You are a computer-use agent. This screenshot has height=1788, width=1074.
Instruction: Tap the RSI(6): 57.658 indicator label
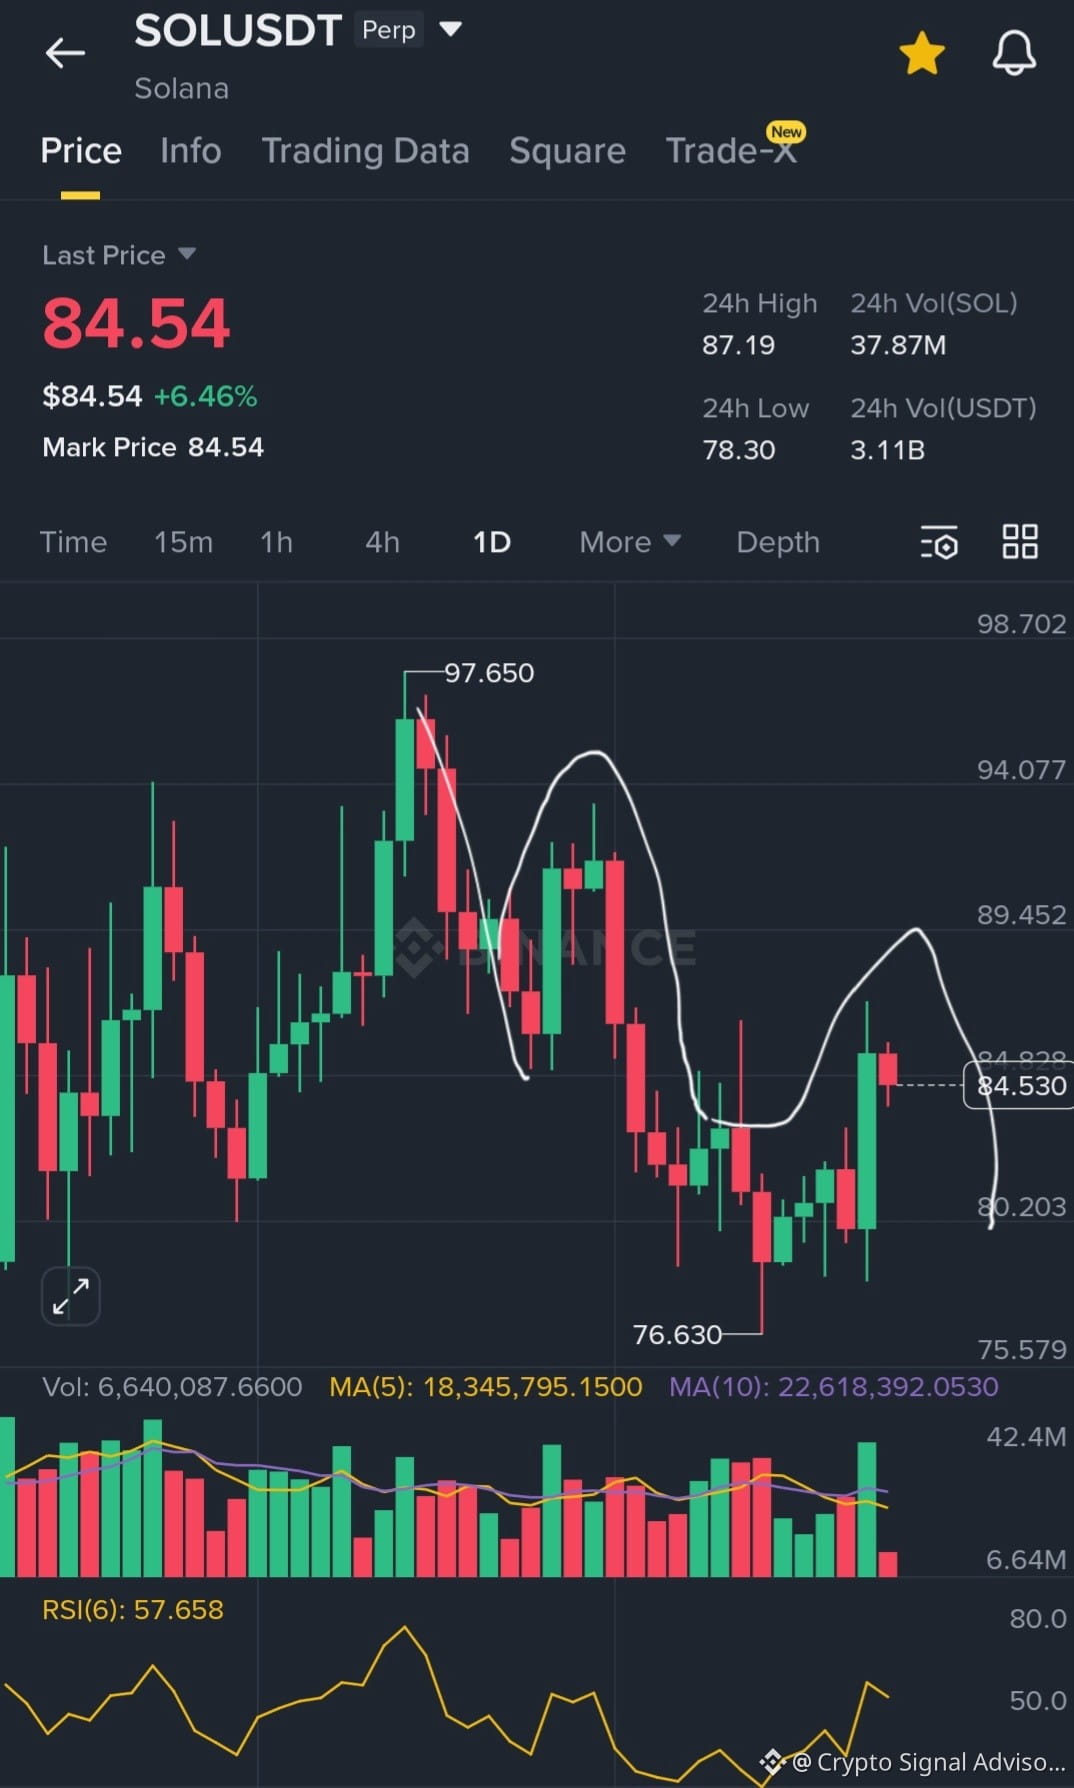[133, 1610]
